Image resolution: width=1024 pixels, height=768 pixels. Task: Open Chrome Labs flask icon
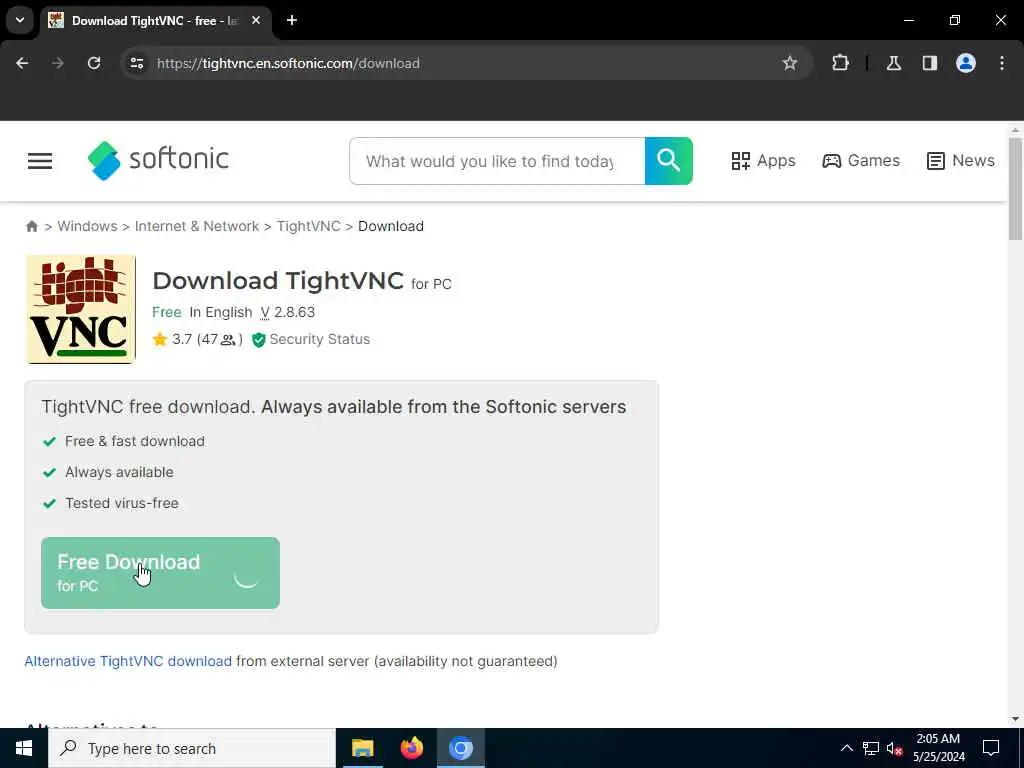click(894, 63)
